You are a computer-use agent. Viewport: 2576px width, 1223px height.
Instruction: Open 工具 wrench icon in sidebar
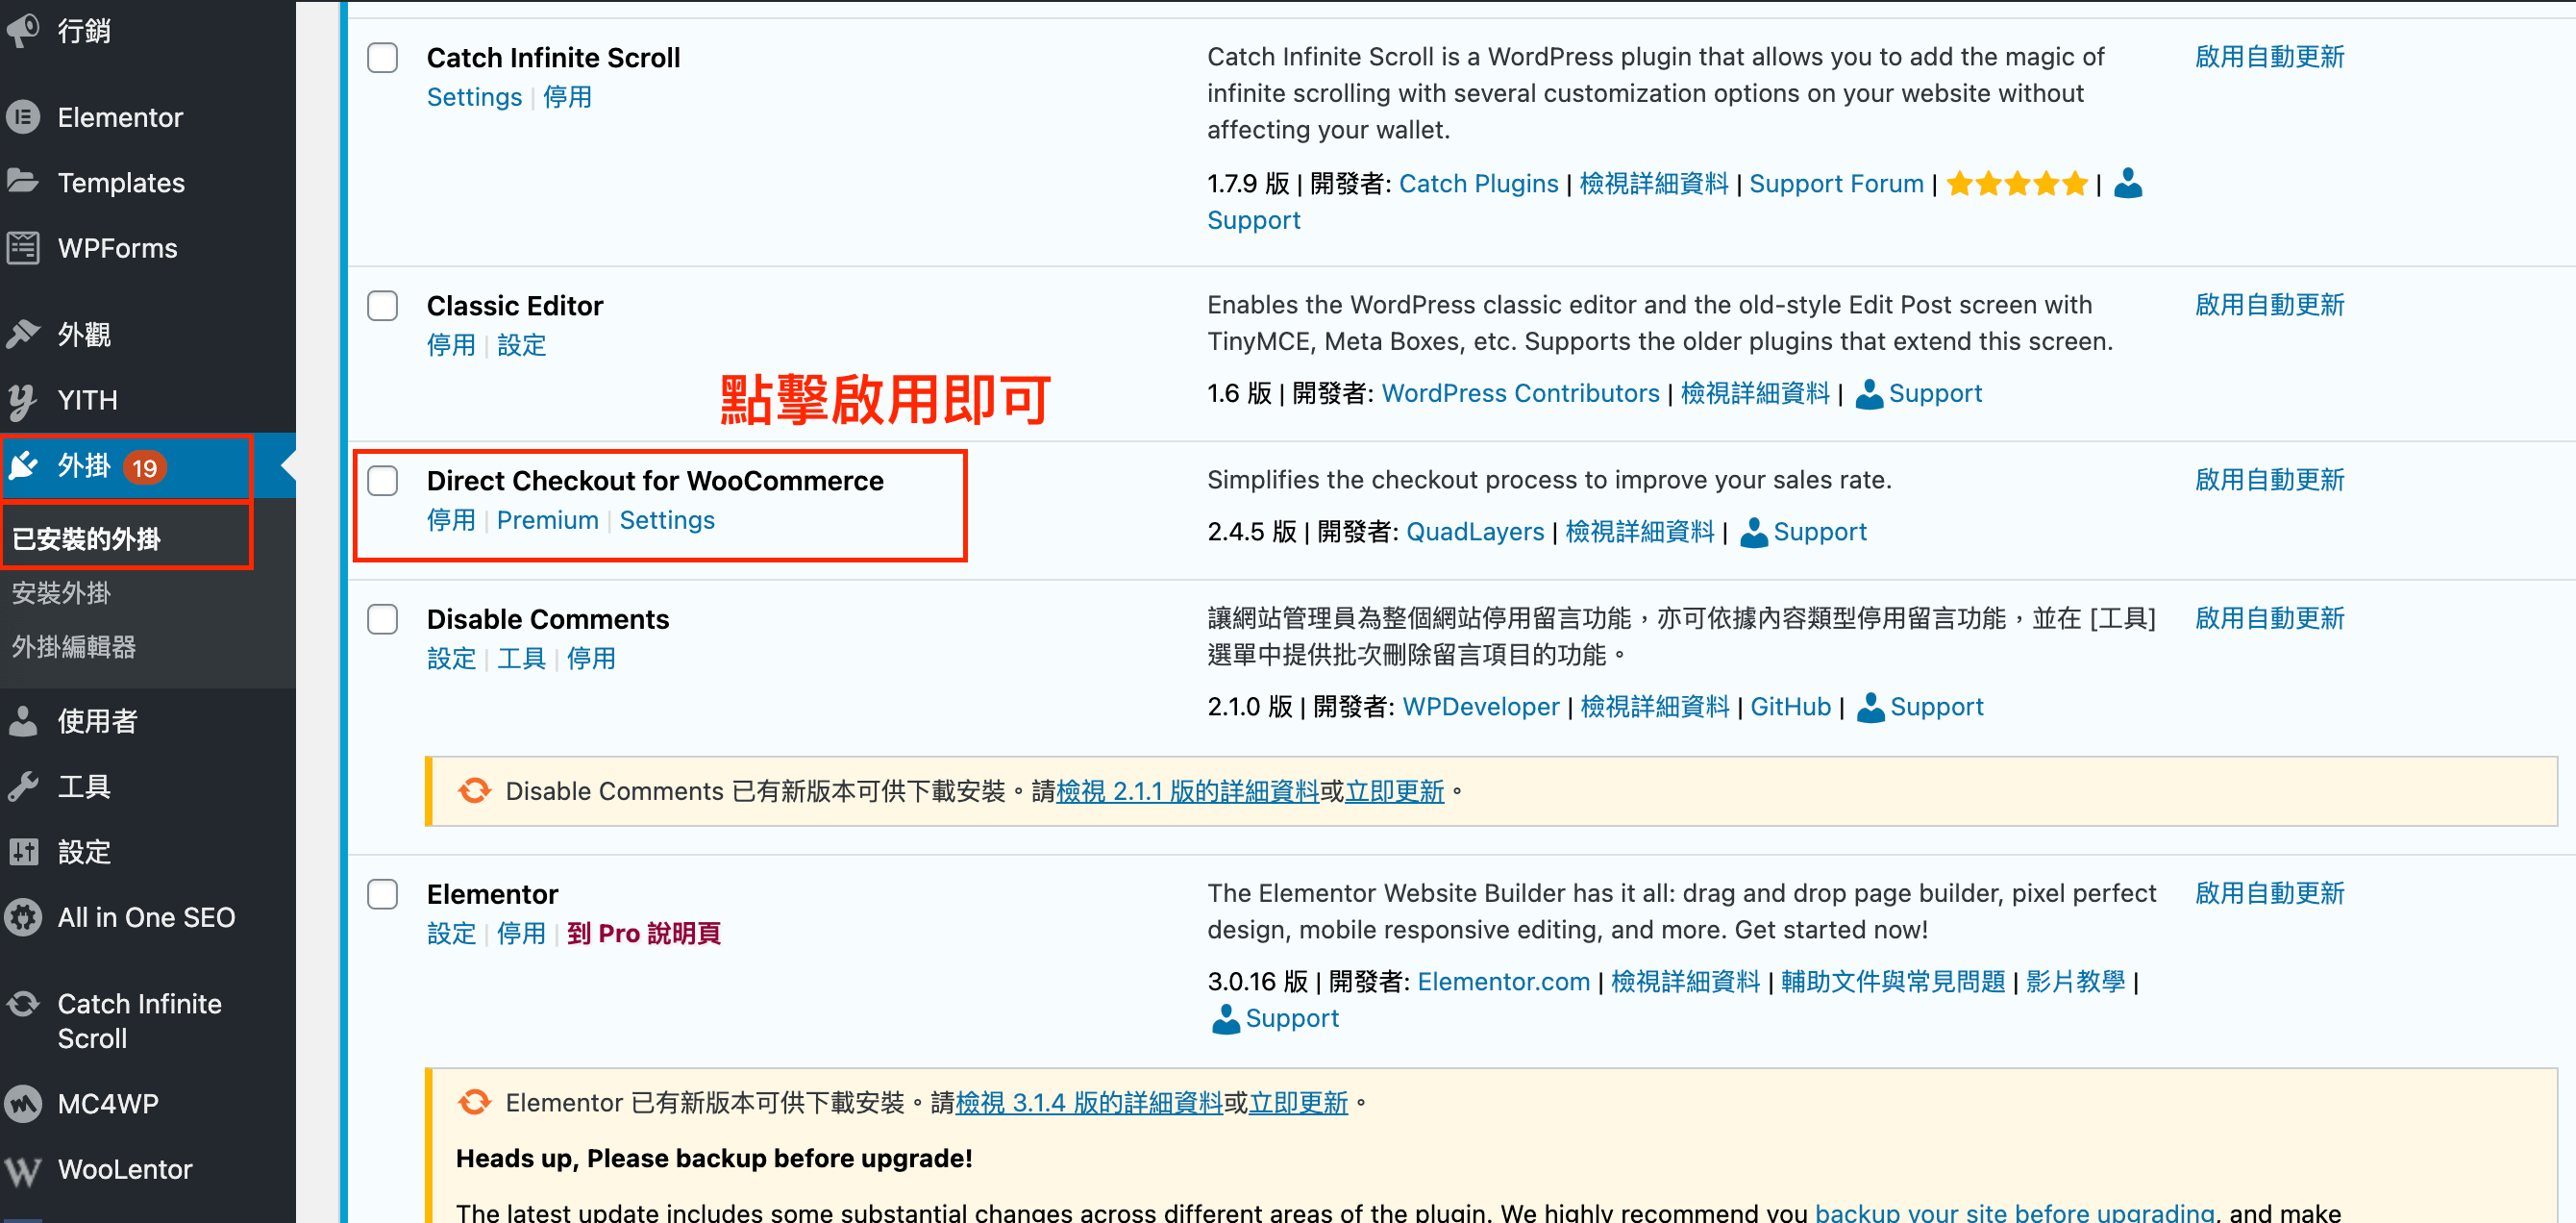click(23, 787)
